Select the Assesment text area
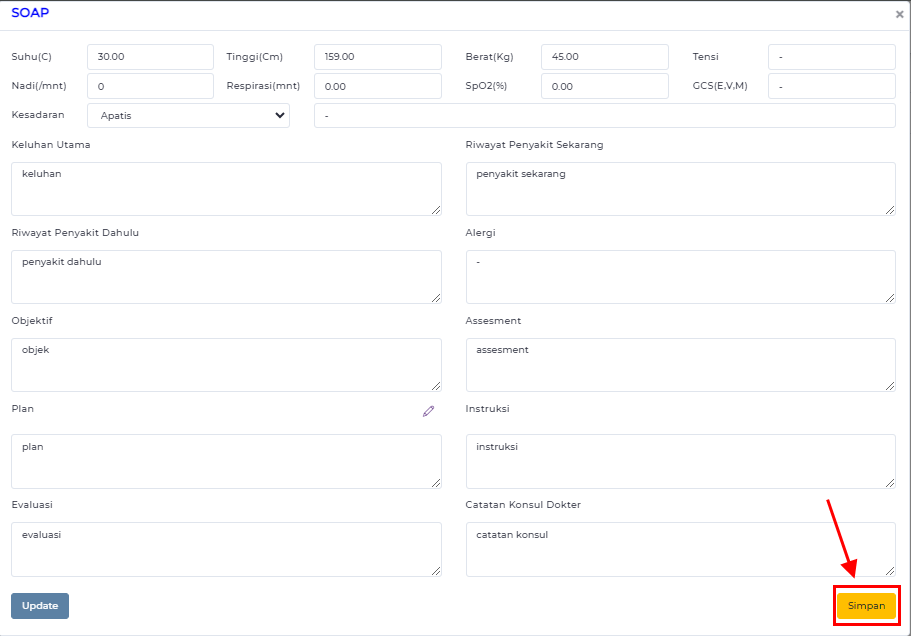Image resolution: width=911 pixels, height=636 pixels. click(x=680, y=365)
